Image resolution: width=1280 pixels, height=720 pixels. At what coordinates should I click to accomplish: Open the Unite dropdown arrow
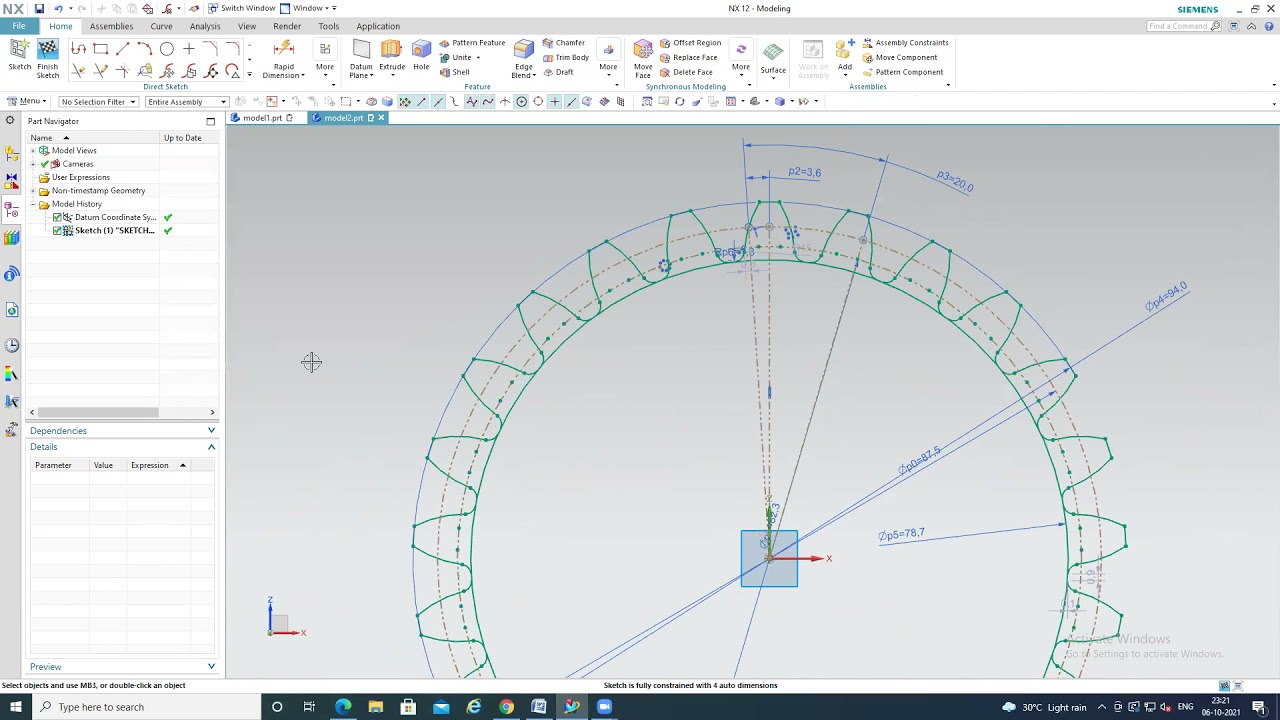tap(478, 58)
